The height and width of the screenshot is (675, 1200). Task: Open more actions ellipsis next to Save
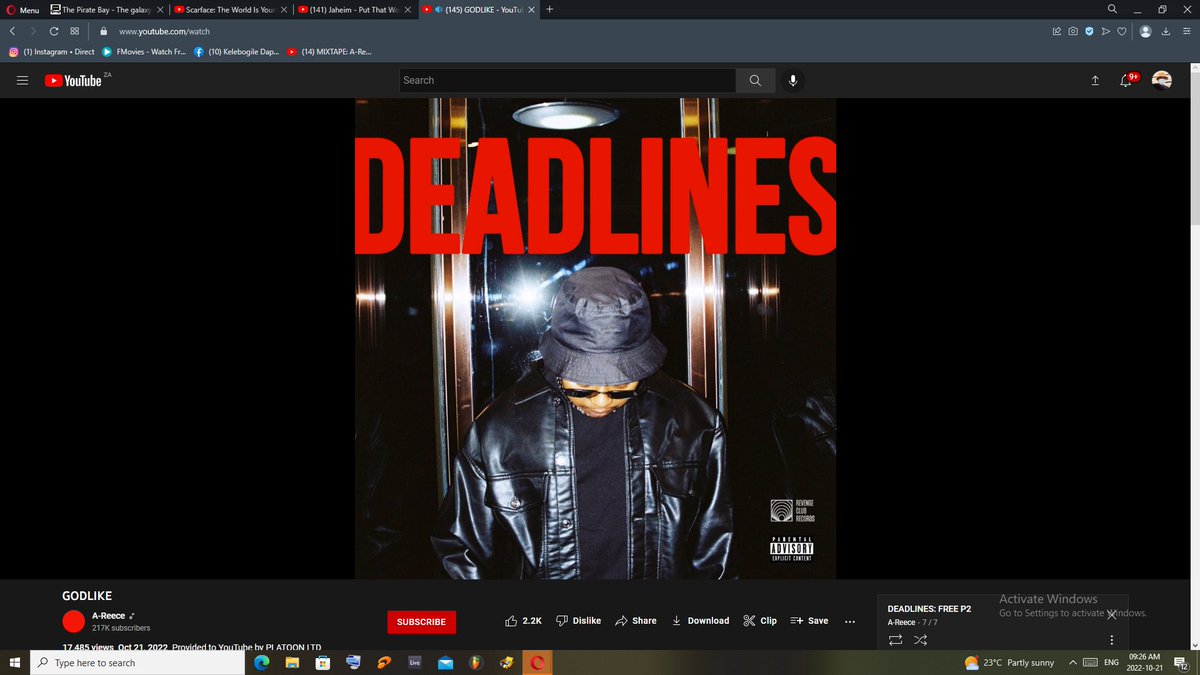[x=850, y=621]
